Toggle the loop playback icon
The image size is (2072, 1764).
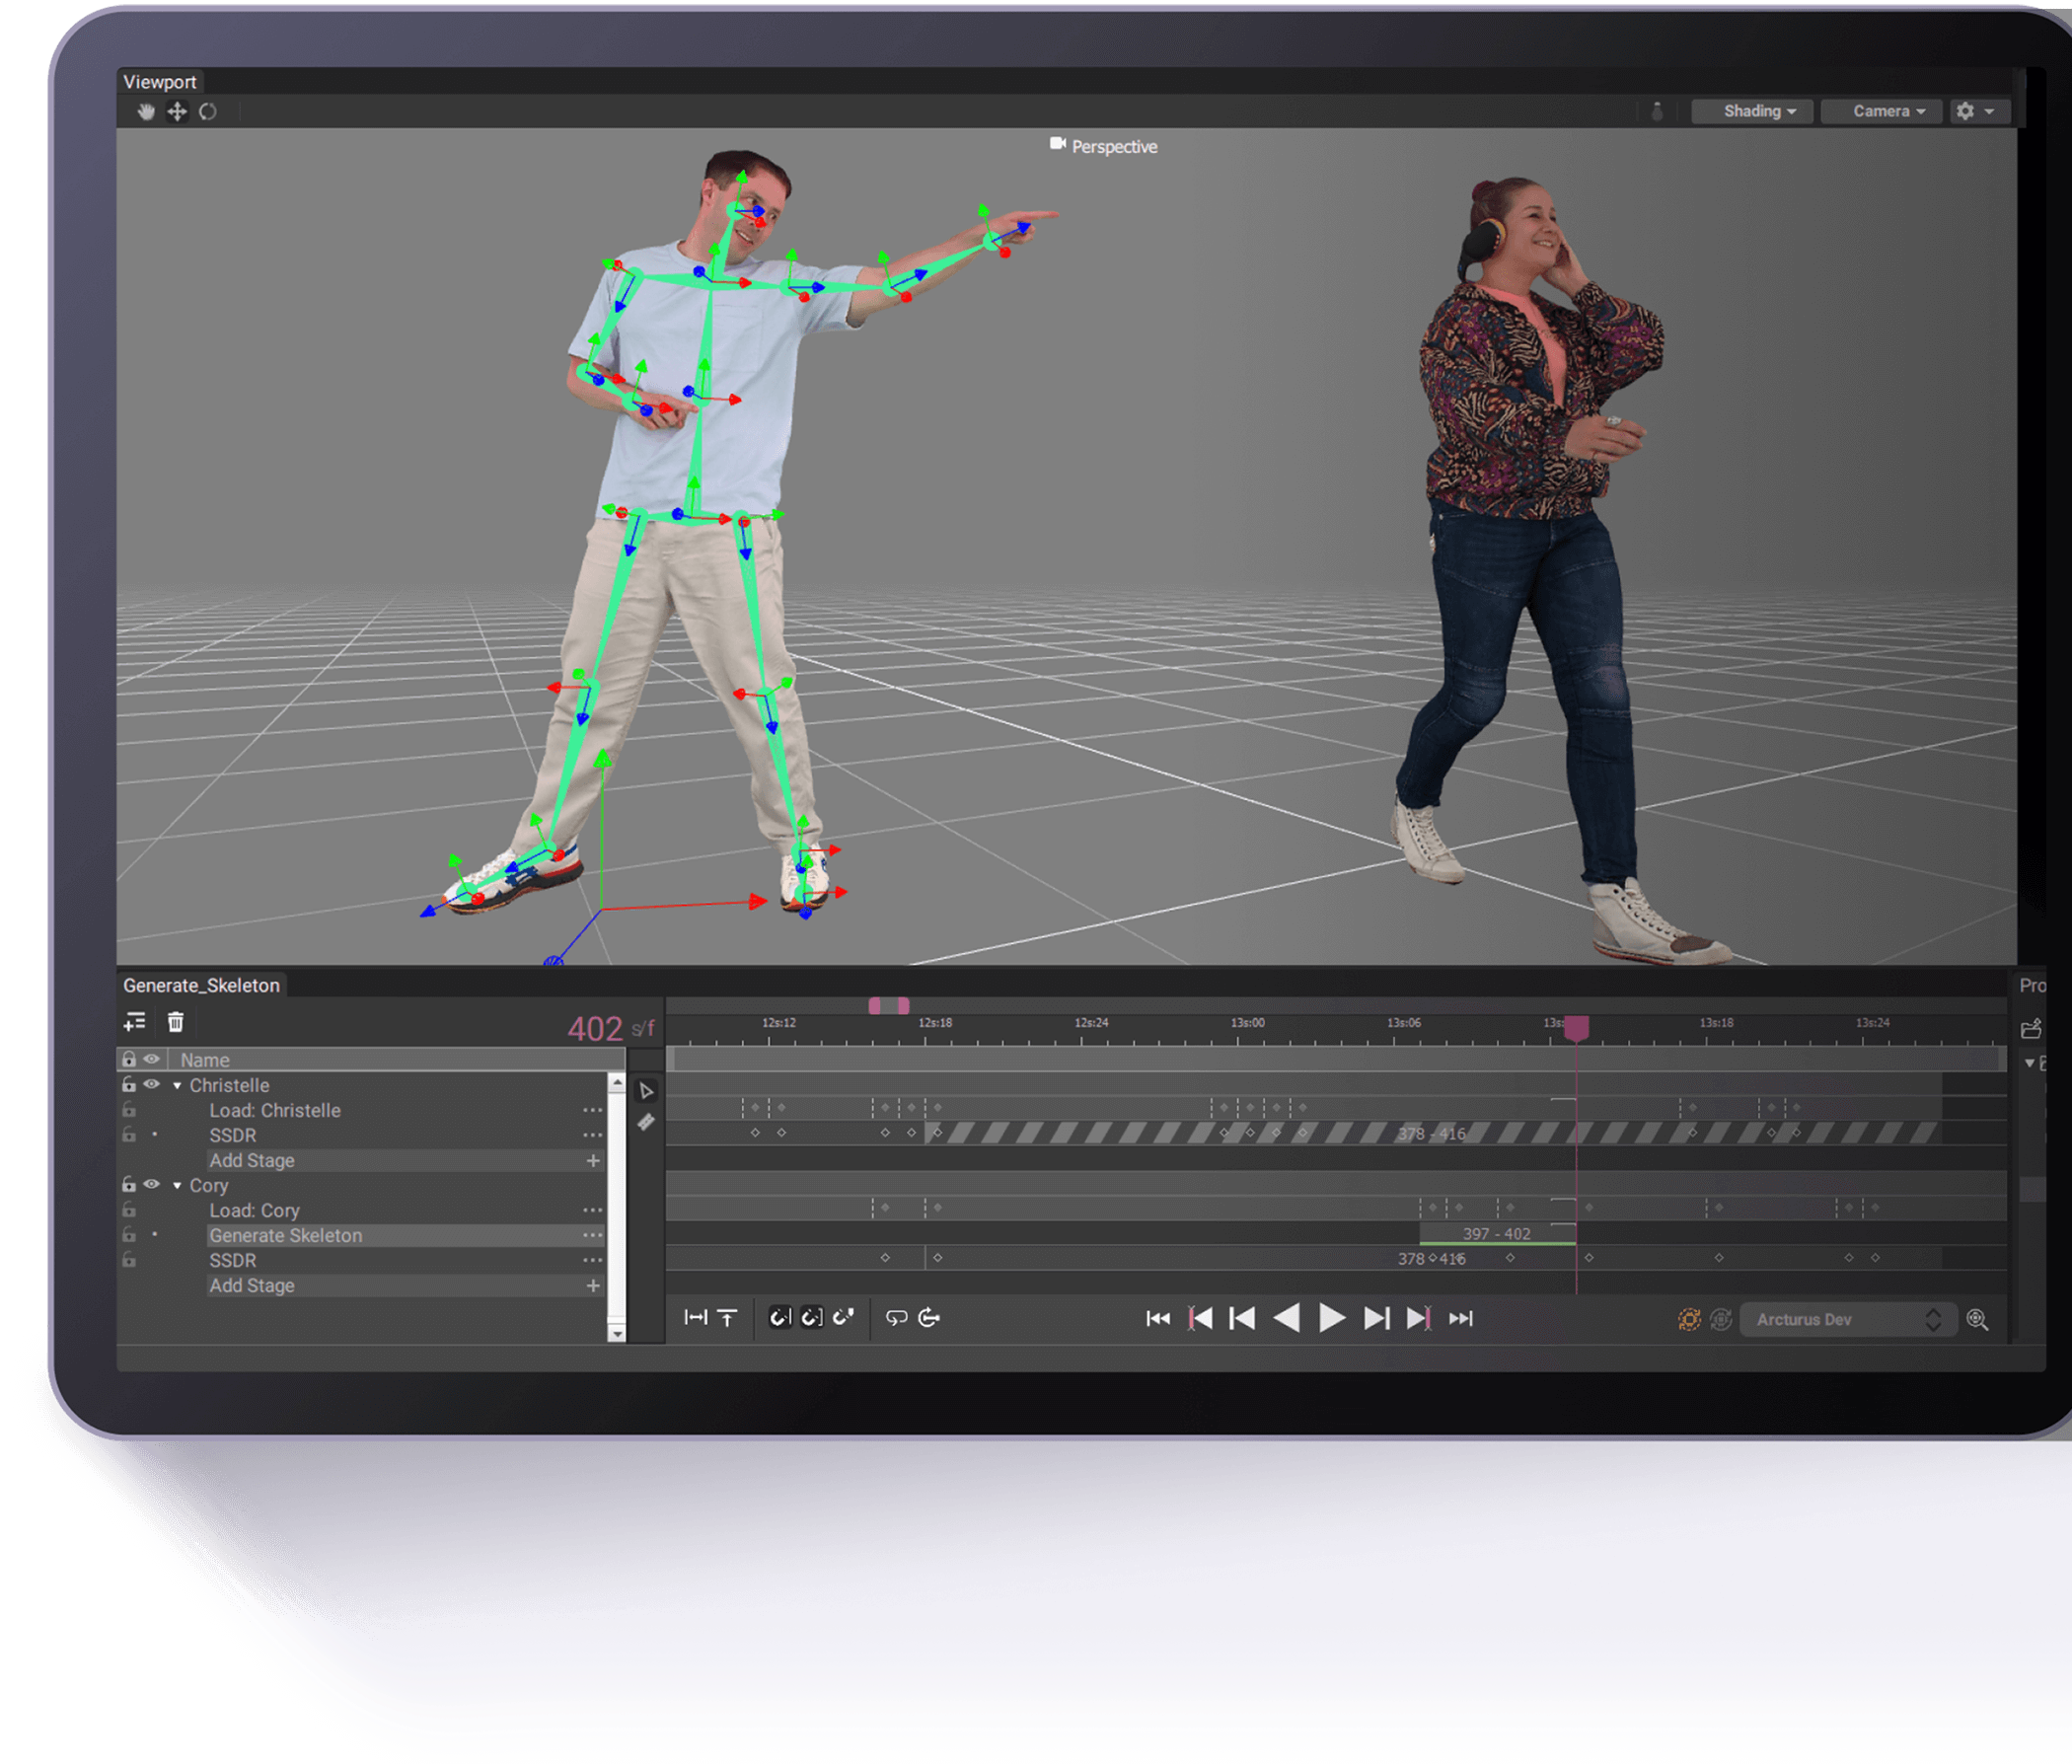896,1318
